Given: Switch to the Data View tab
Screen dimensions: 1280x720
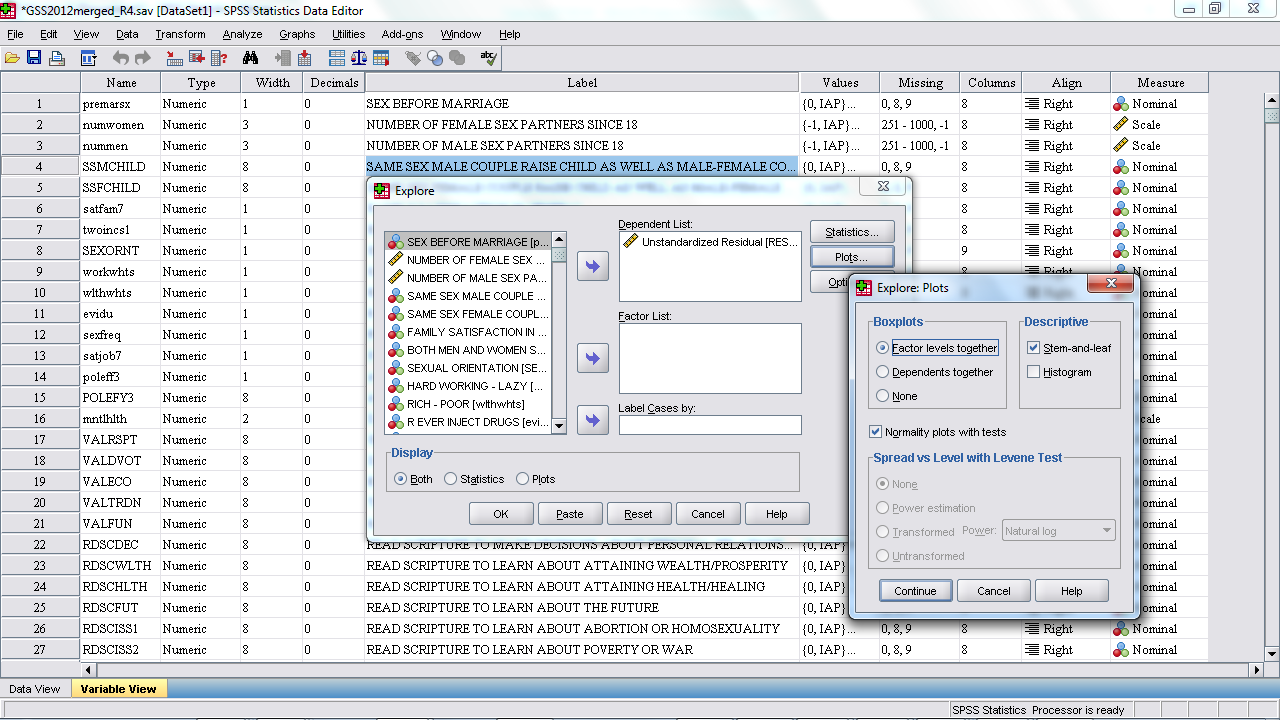Looking at the screenshot, I should pos(34,689).
